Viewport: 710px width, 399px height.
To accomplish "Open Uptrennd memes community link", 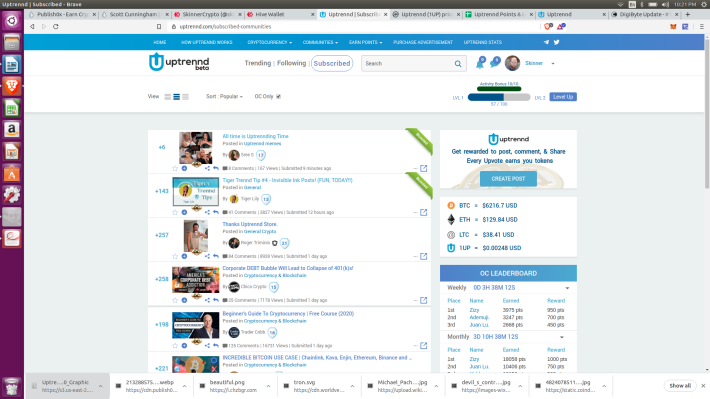I will (x=263, y=144).
